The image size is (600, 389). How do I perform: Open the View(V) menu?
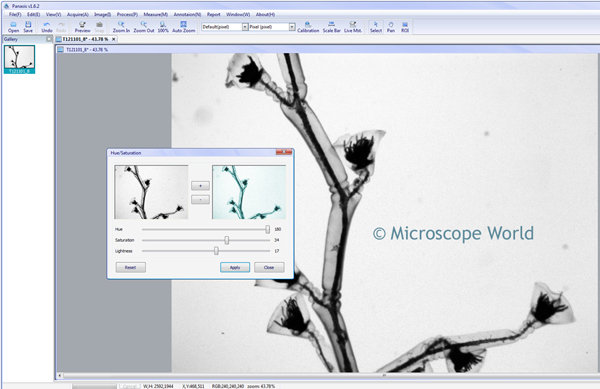(54, 15)
